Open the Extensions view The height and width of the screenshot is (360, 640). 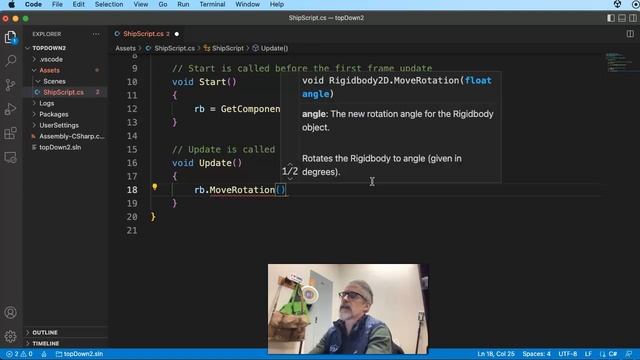coord(11,133)
